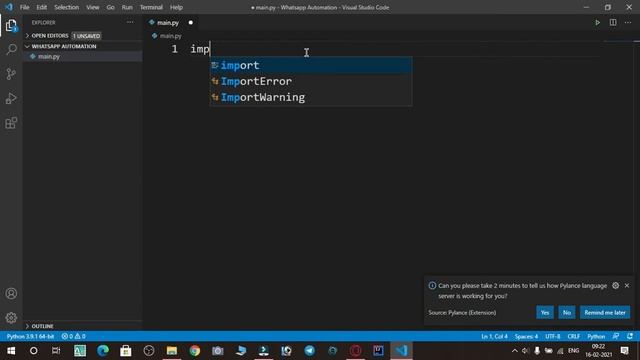This screenshot has height=360, width=640.
Task: Dismiss the Pylance notification
Action: [x=627, y=286]
